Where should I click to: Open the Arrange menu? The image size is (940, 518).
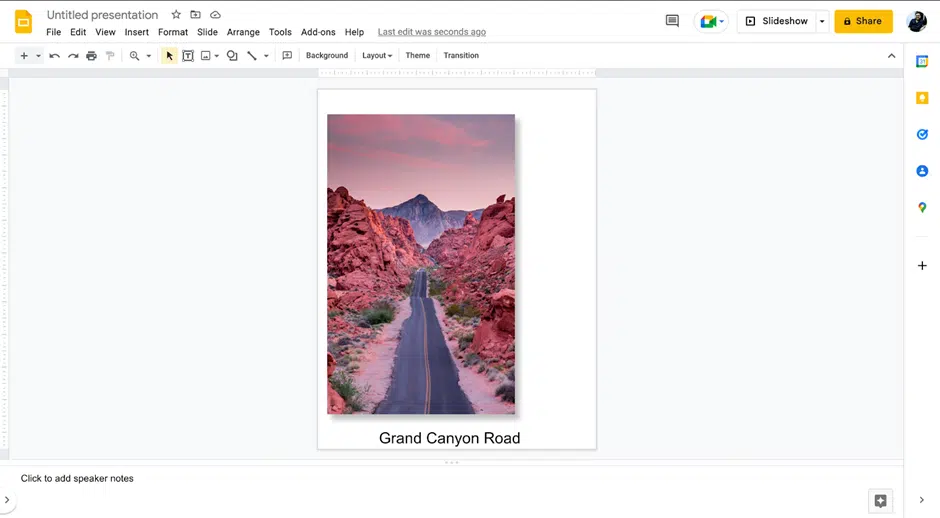point(243,32)
